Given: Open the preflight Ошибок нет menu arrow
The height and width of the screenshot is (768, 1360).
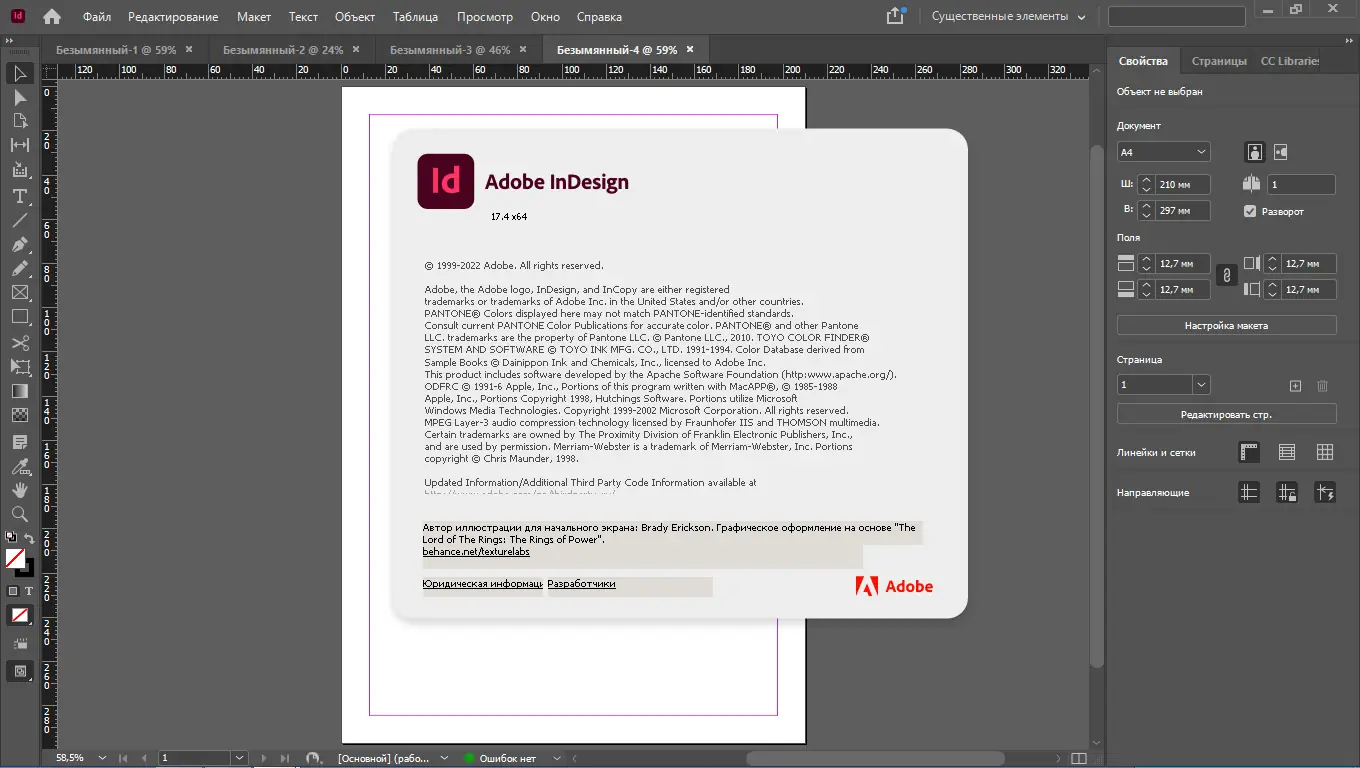Looking at the screenshot, I should coord(558,759).
